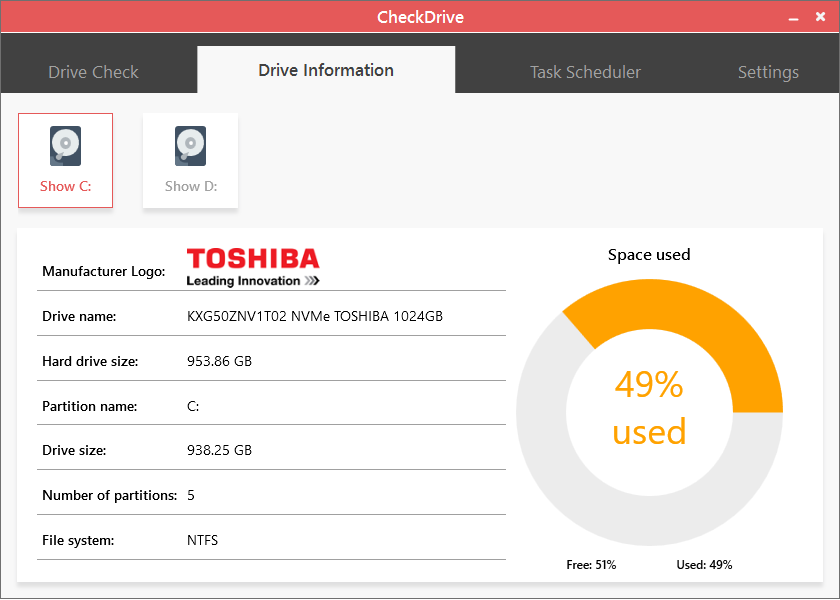Click the 'Show C:' text label
The height and width of the screenshot is (600, 840).
tap(65, 186)
